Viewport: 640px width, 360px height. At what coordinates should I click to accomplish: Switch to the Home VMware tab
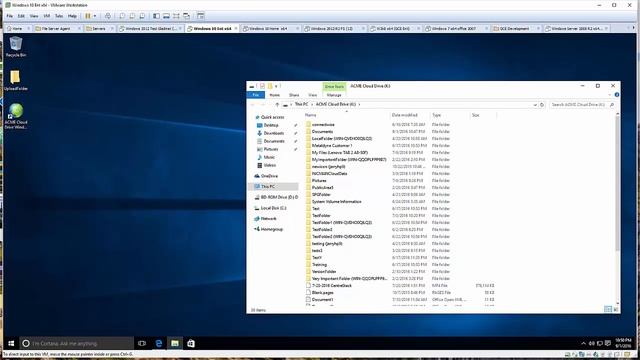(x=18, y=29)
